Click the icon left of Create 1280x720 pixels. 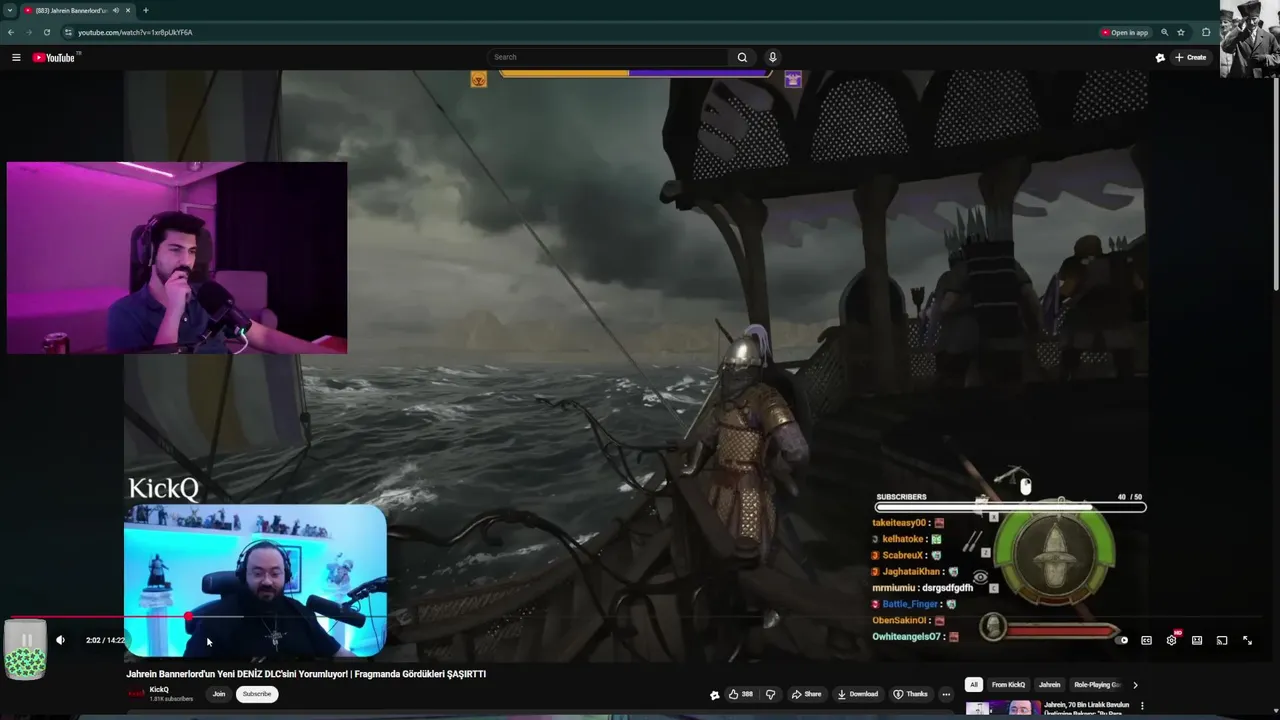1160,57
